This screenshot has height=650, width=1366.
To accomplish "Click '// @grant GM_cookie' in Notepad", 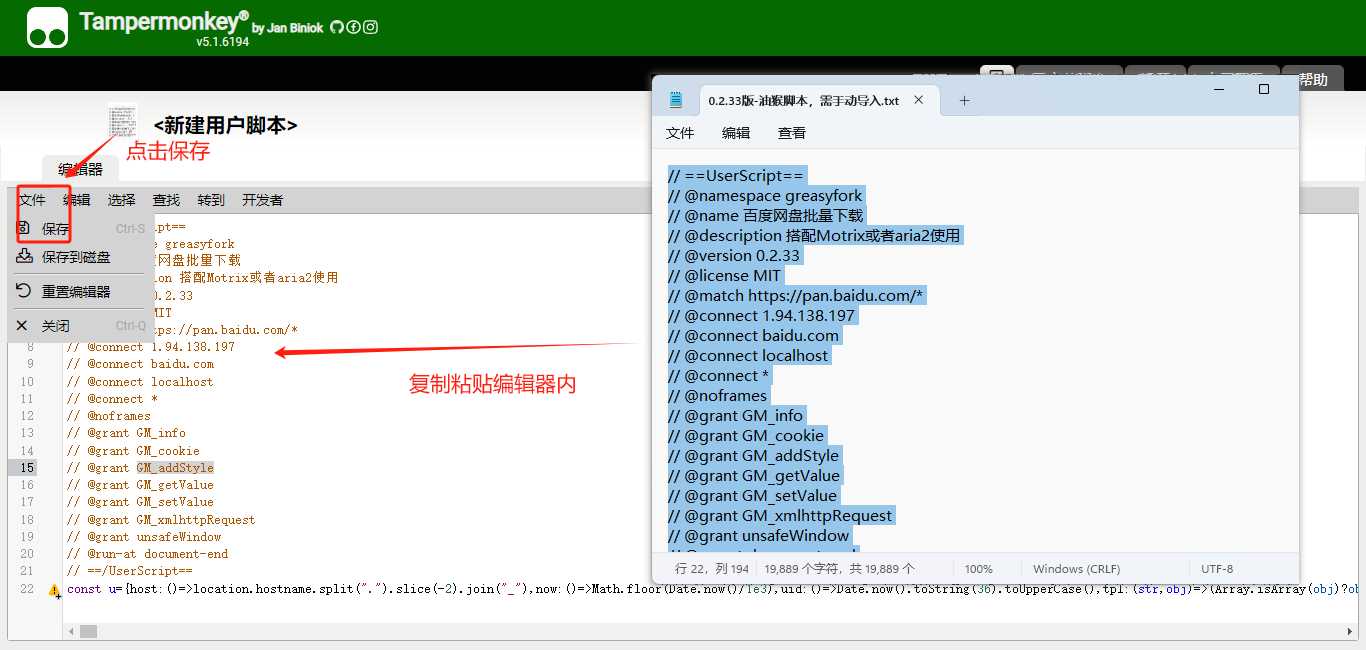I will (746, 436).
